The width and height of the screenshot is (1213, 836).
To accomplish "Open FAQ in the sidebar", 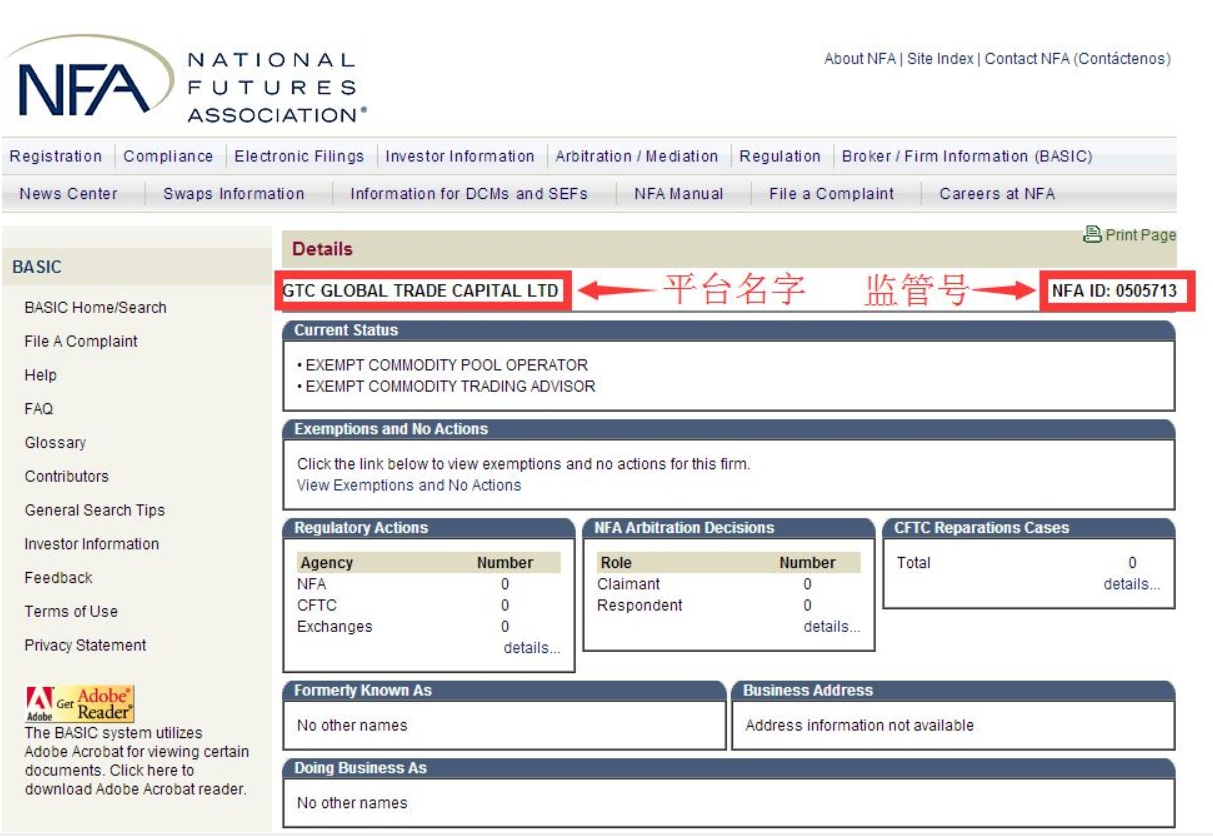I will (39, 409).
